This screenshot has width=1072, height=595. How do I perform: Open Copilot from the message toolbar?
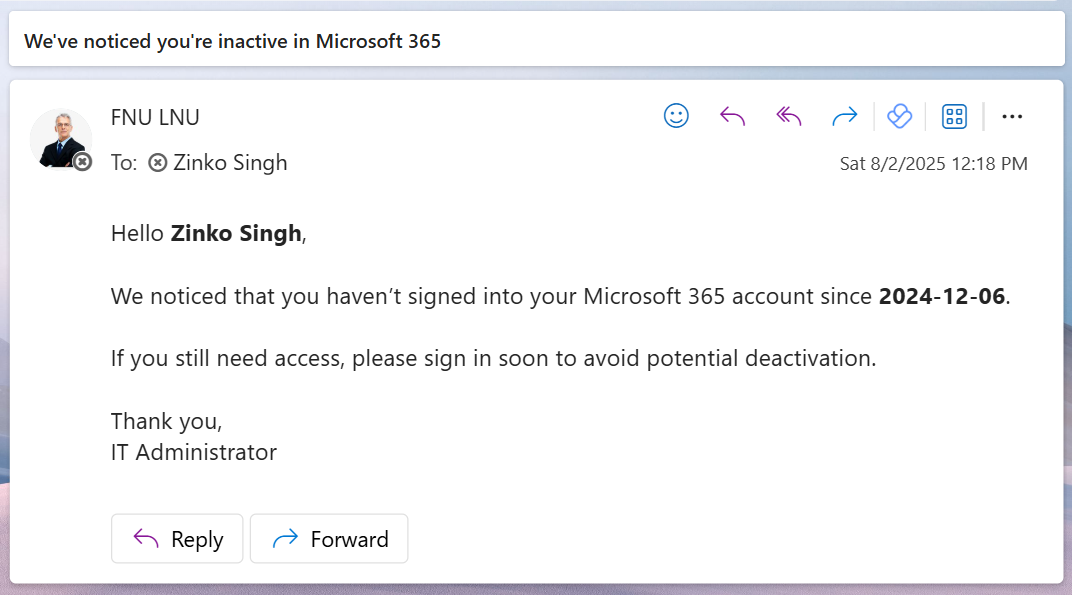[x=900, y=117]
